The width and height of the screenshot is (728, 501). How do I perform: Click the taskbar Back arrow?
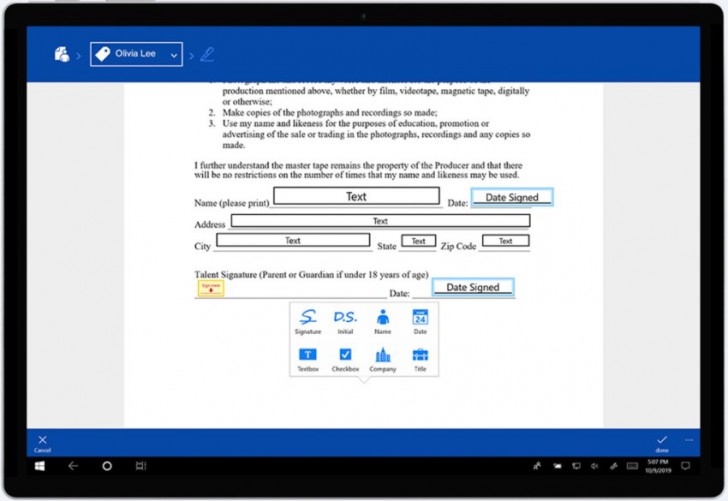coord(73,466)
